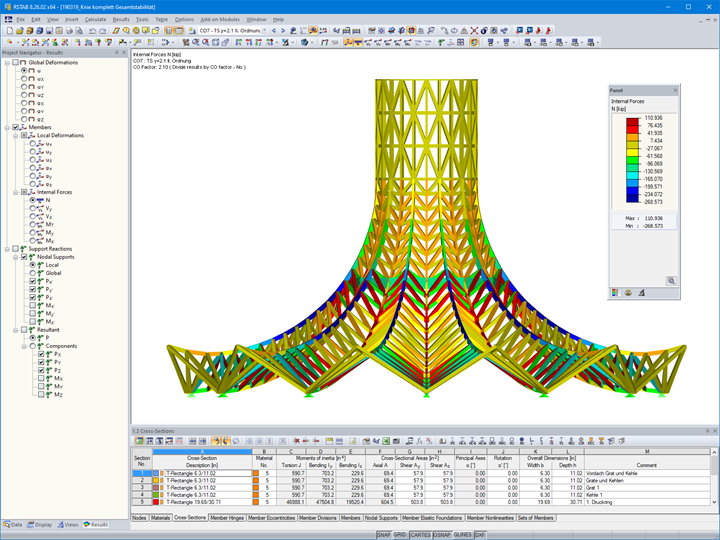The height and width of the screenshot is (540, 720).
Task: Switch to the Nodal Supports table tab
Action: click(x=381, y=518)
